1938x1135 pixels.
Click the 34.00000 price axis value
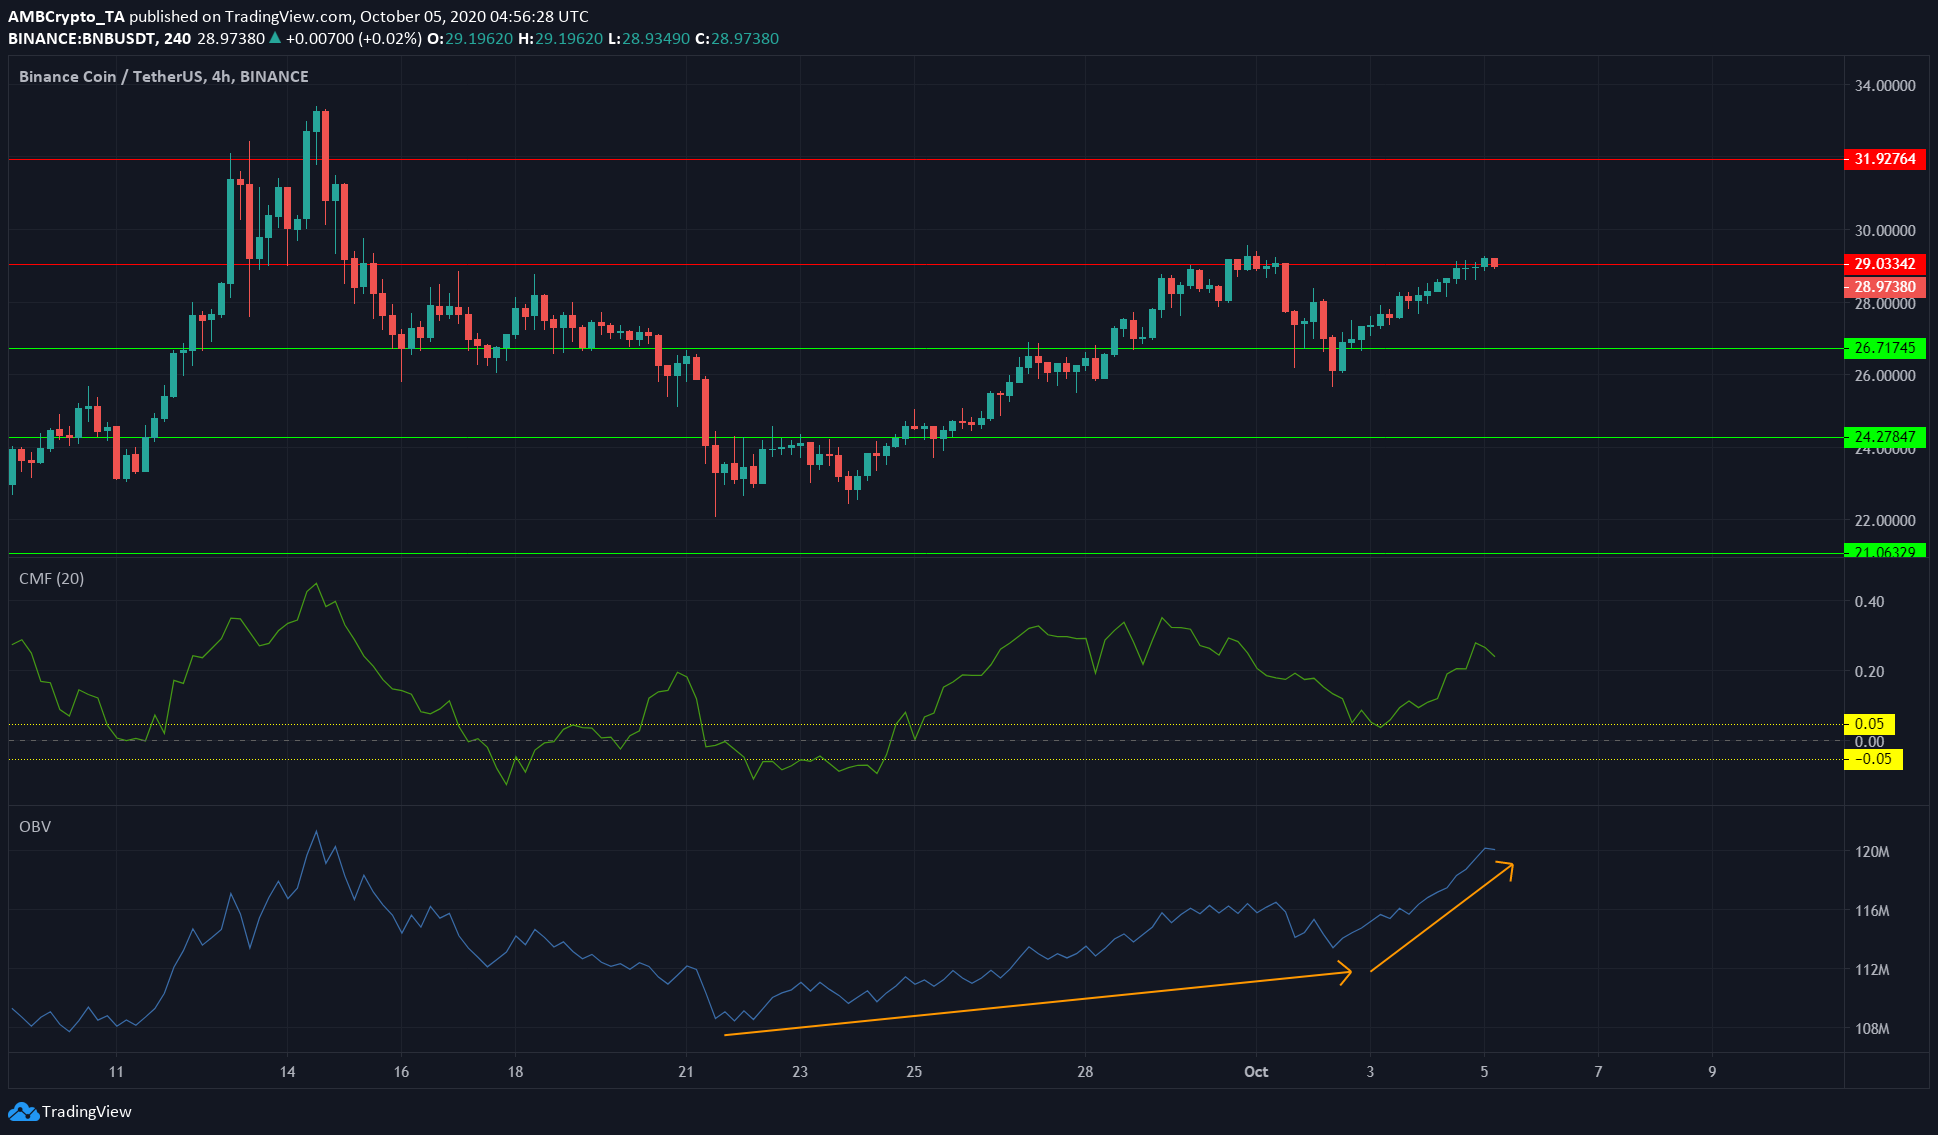click(x=1885, y=86)
